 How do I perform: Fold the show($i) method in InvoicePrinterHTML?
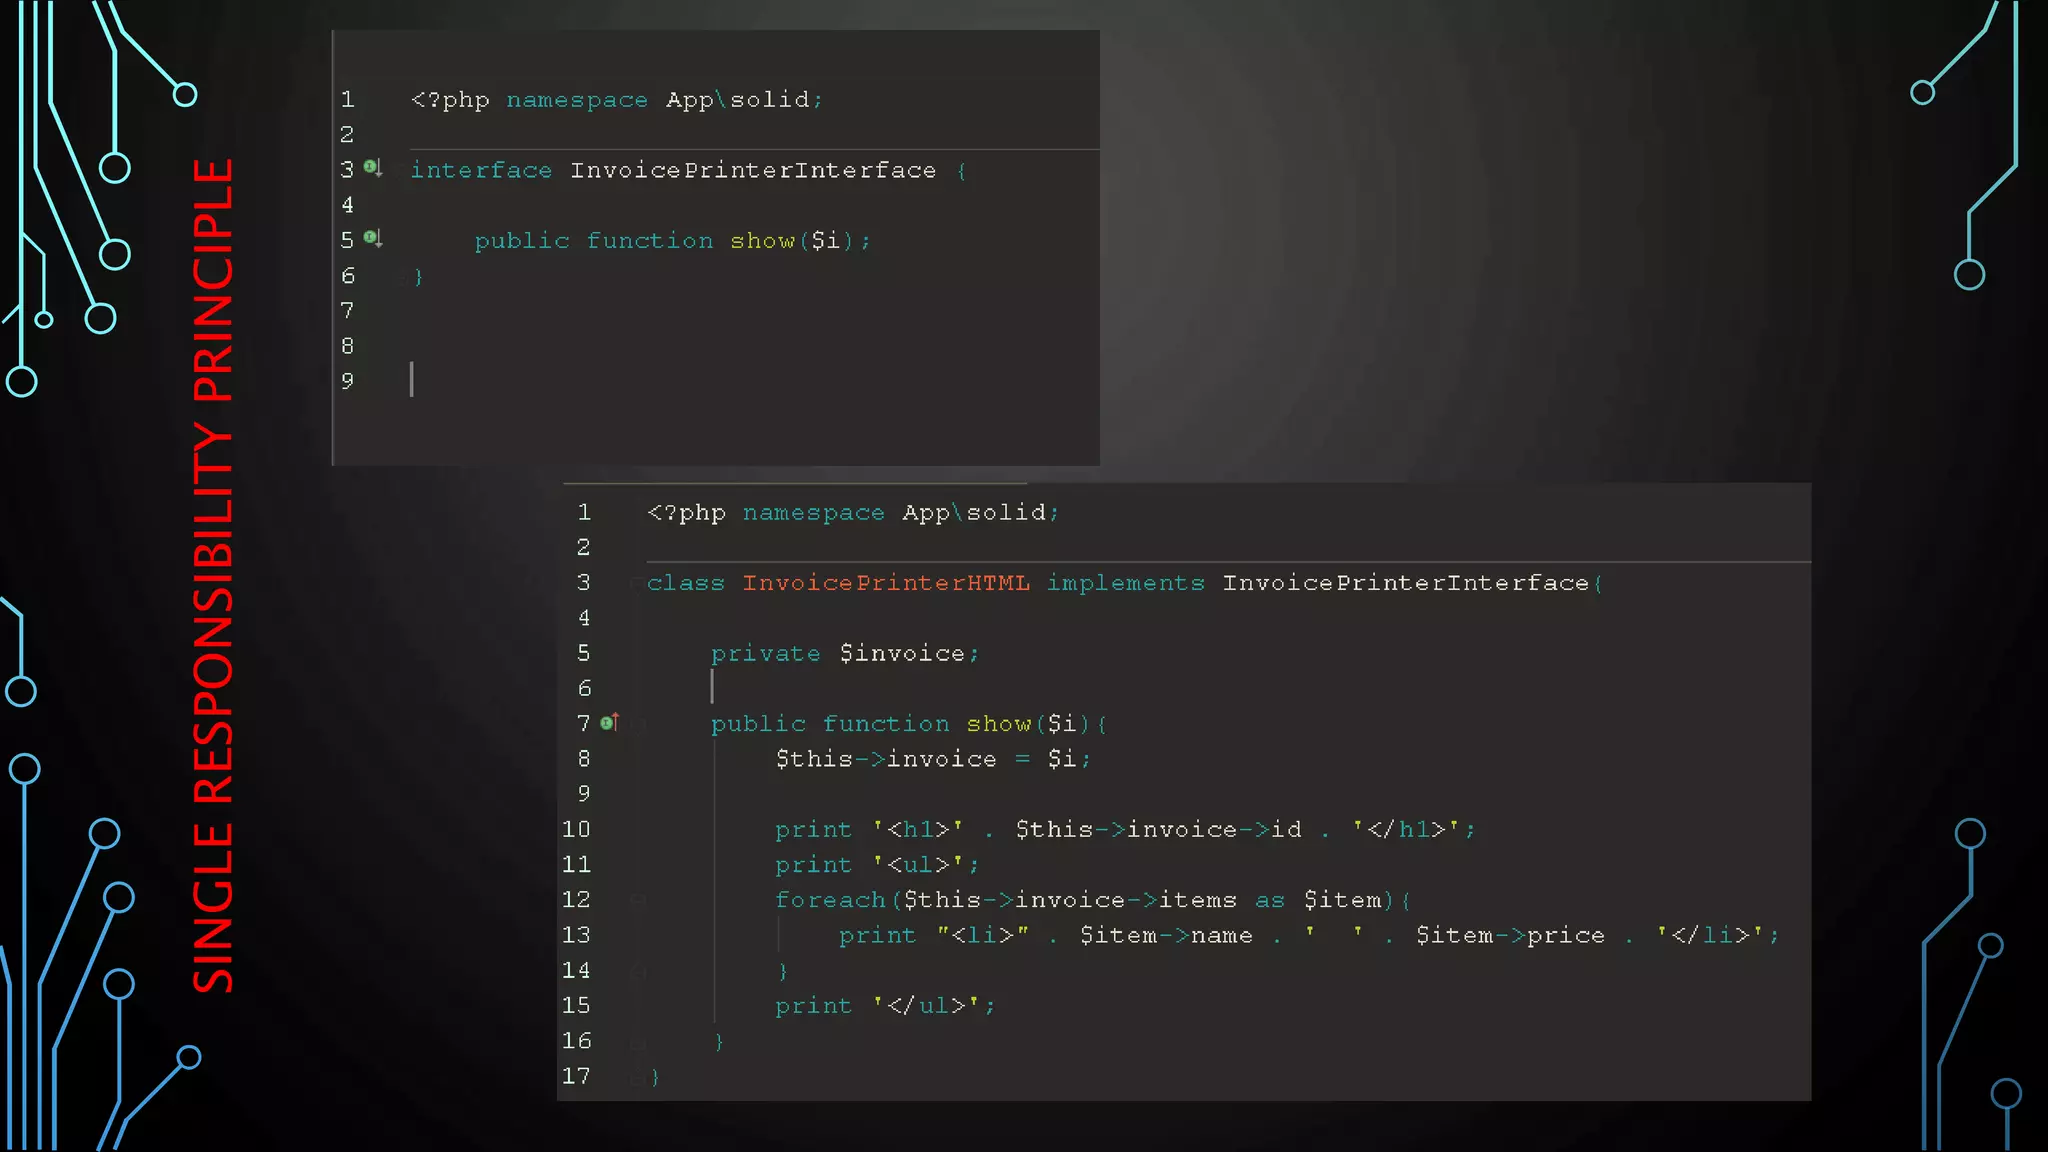point(640,723)
